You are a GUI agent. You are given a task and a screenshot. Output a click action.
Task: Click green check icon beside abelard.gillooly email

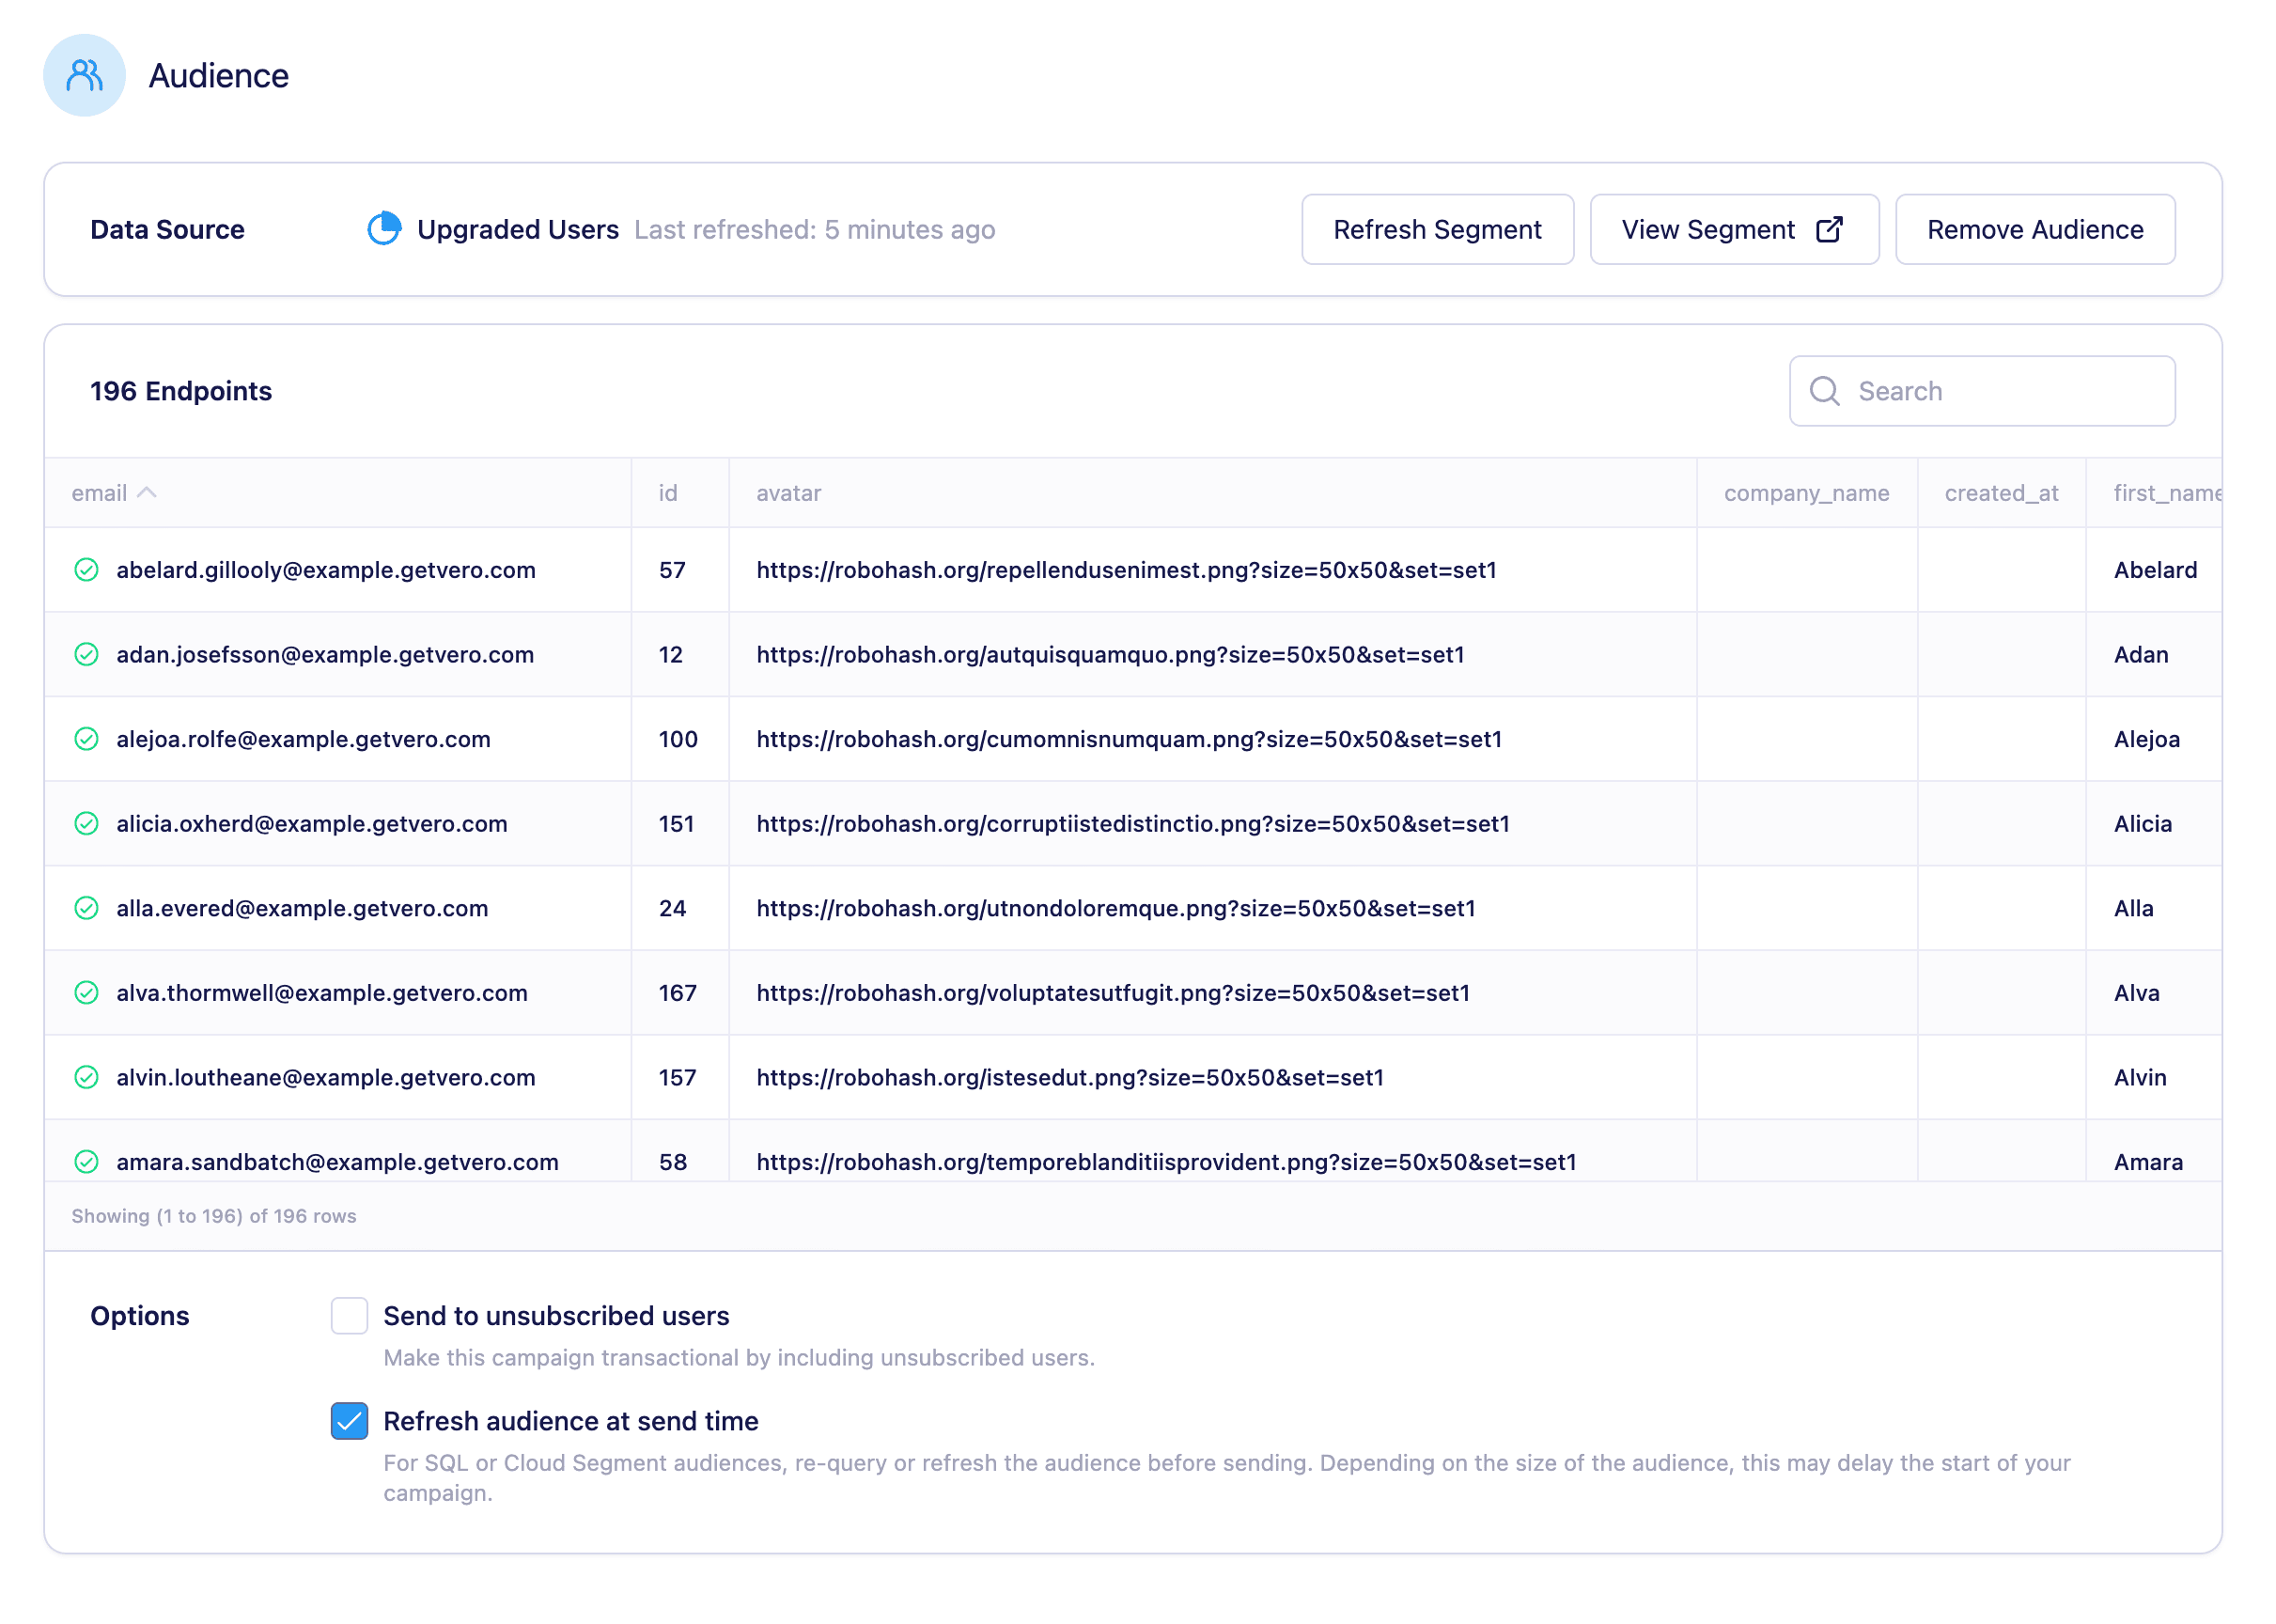tap(87, 570)
